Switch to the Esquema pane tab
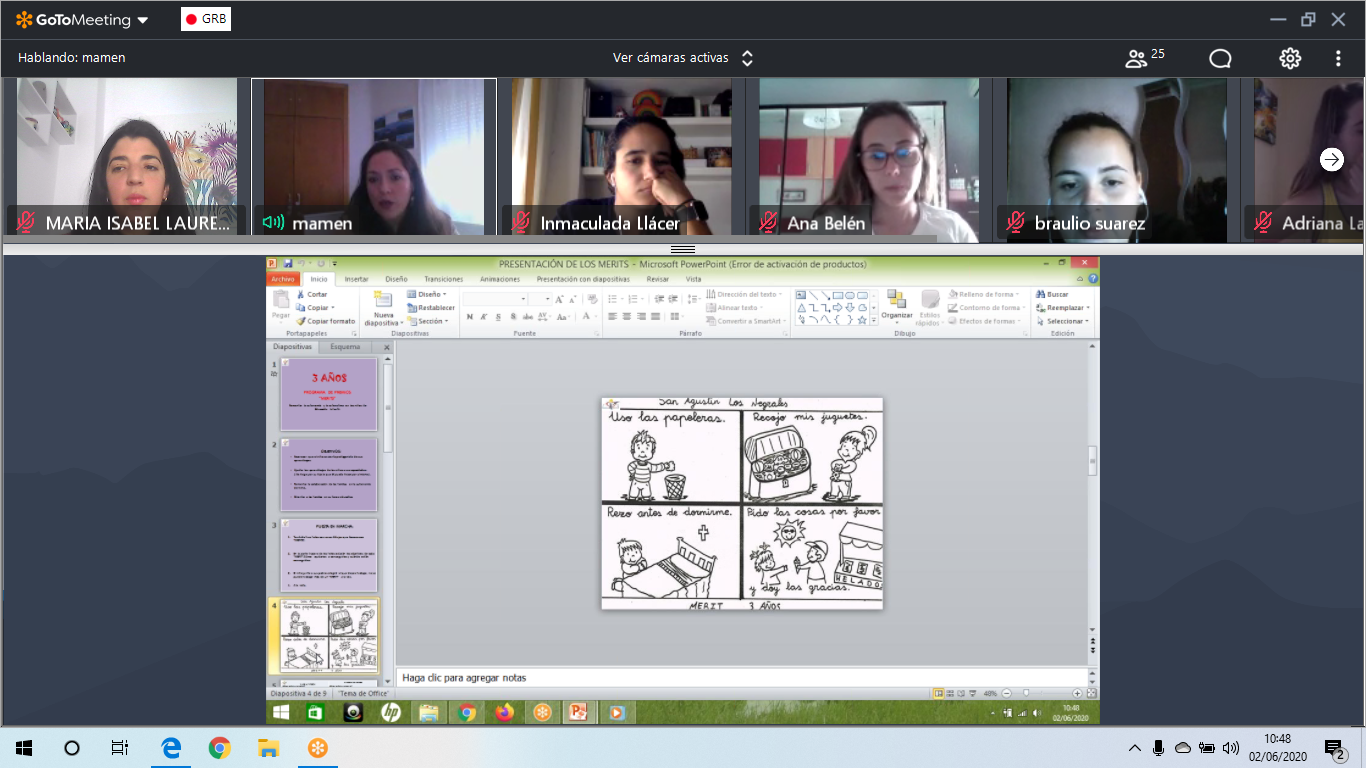The height and width of the screenshot is (768, 1366). [345, 347]
